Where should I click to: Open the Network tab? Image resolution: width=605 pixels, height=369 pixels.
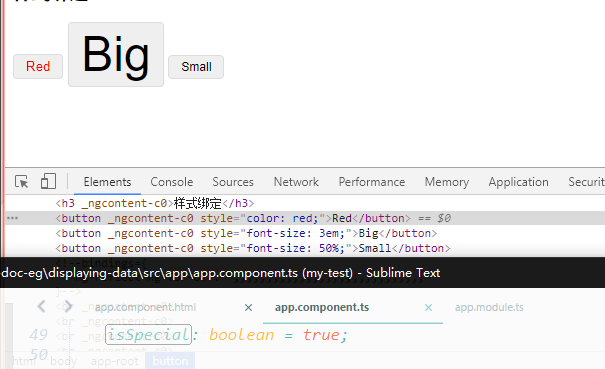point(296,182)
